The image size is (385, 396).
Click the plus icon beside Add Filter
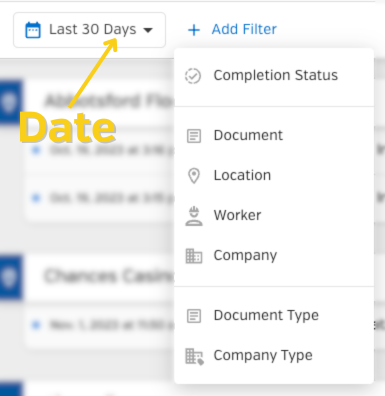coord(194,30)
